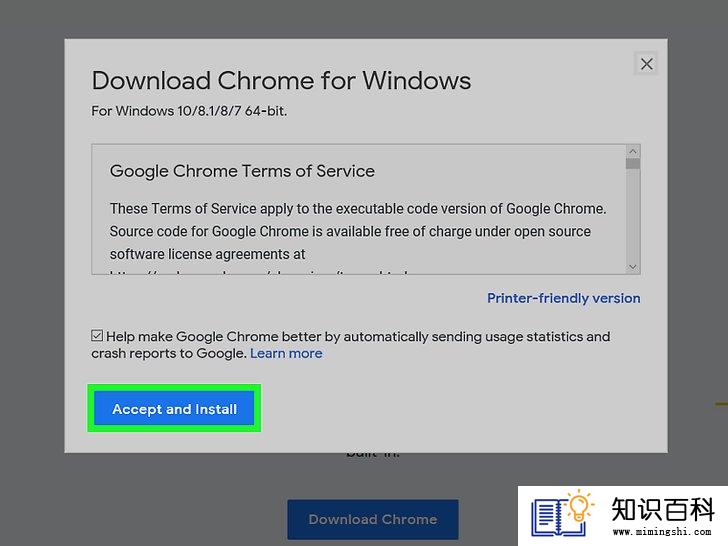This screenshot has height=546, width=728.
Task: Uncheck the usage statistics and crash reports checkbox
Action: tap(97, 336)
